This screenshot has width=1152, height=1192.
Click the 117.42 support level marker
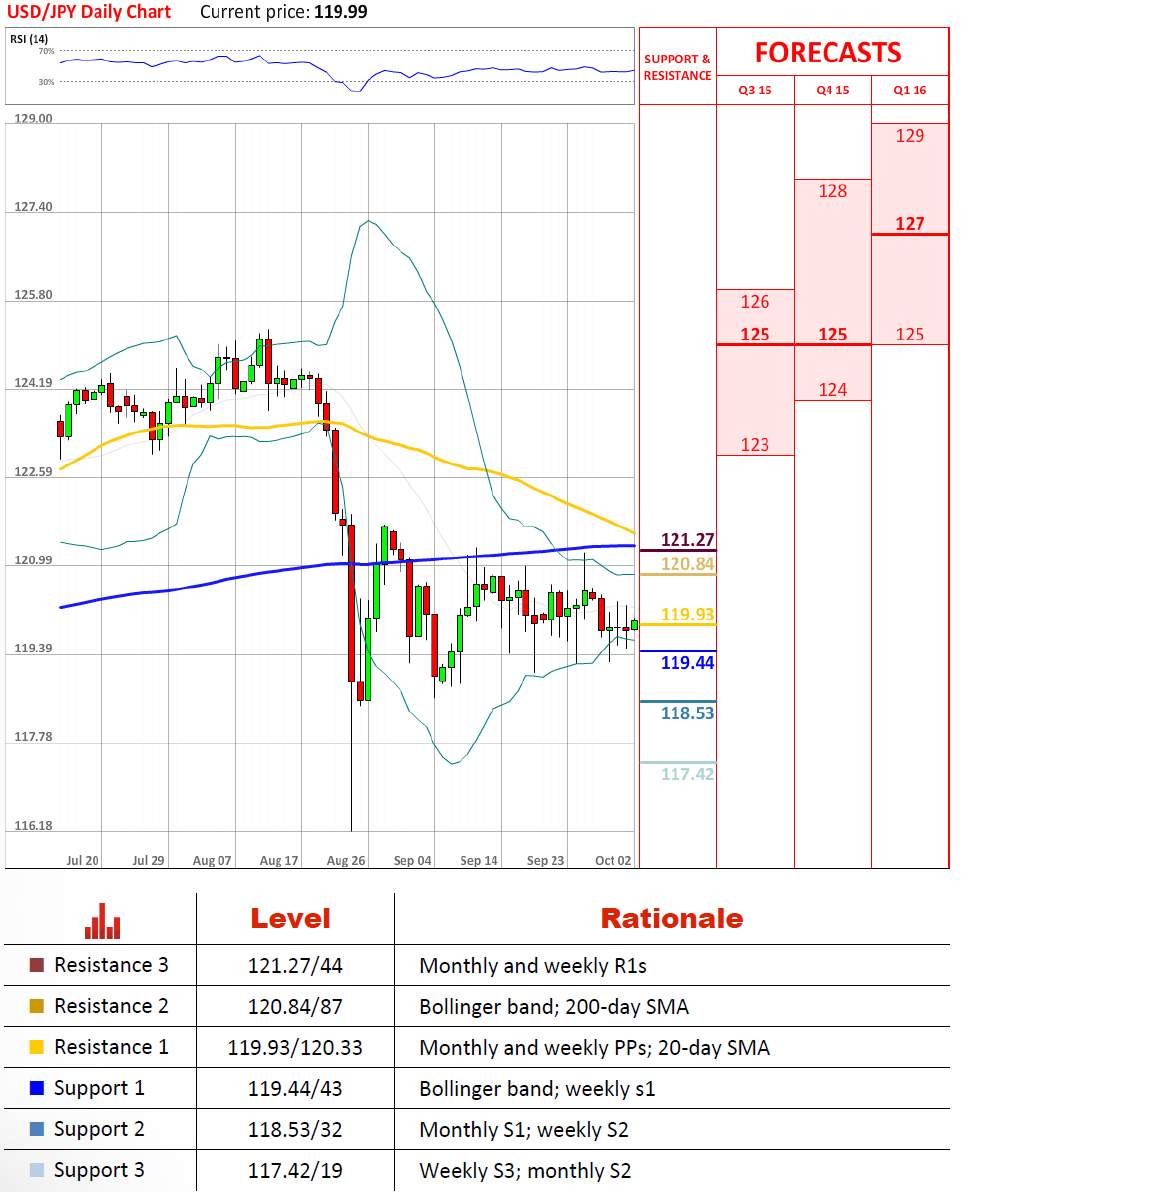tap(687, 774)
